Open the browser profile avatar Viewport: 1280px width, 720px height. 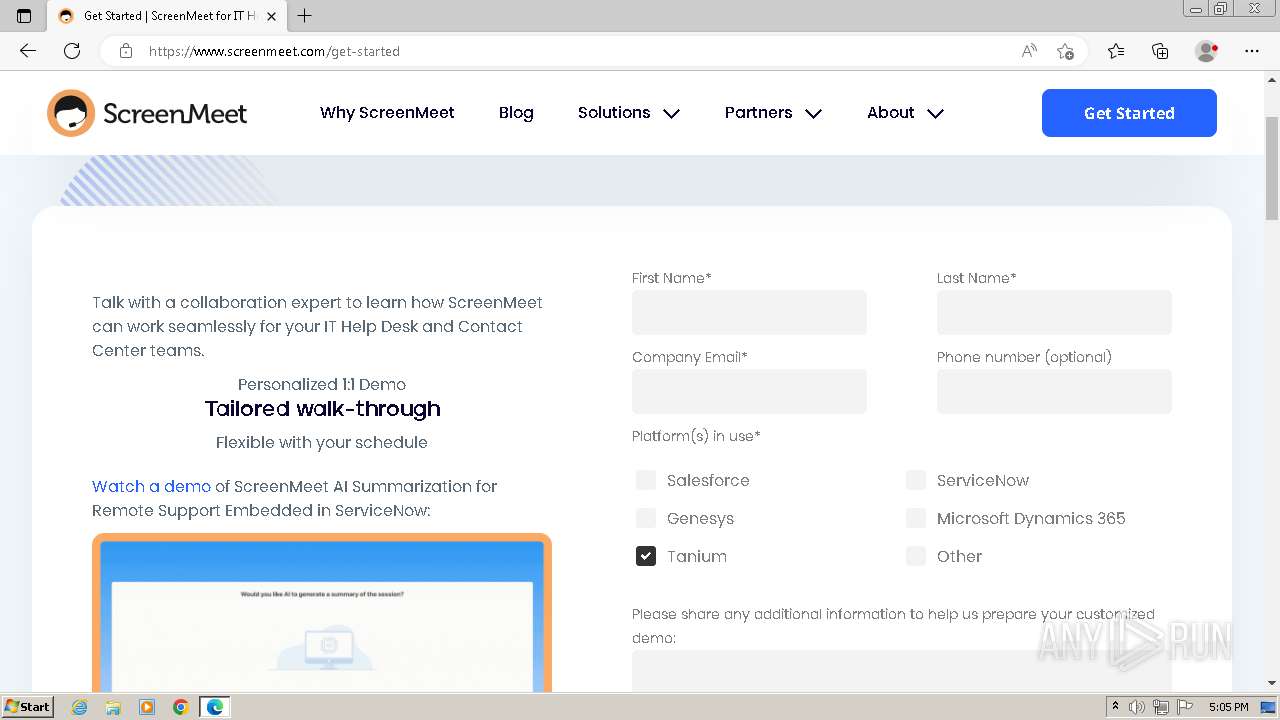[1207, 51]
